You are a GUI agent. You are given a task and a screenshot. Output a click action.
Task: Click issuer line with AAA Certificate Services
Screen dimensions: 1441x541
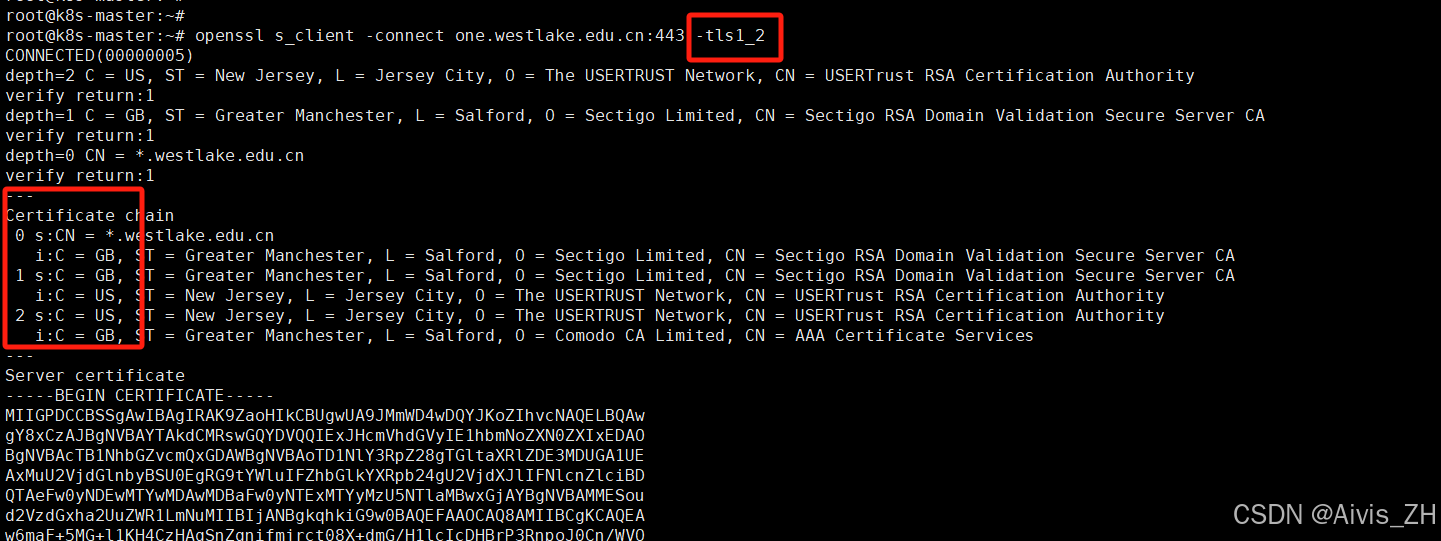[535, 336]
